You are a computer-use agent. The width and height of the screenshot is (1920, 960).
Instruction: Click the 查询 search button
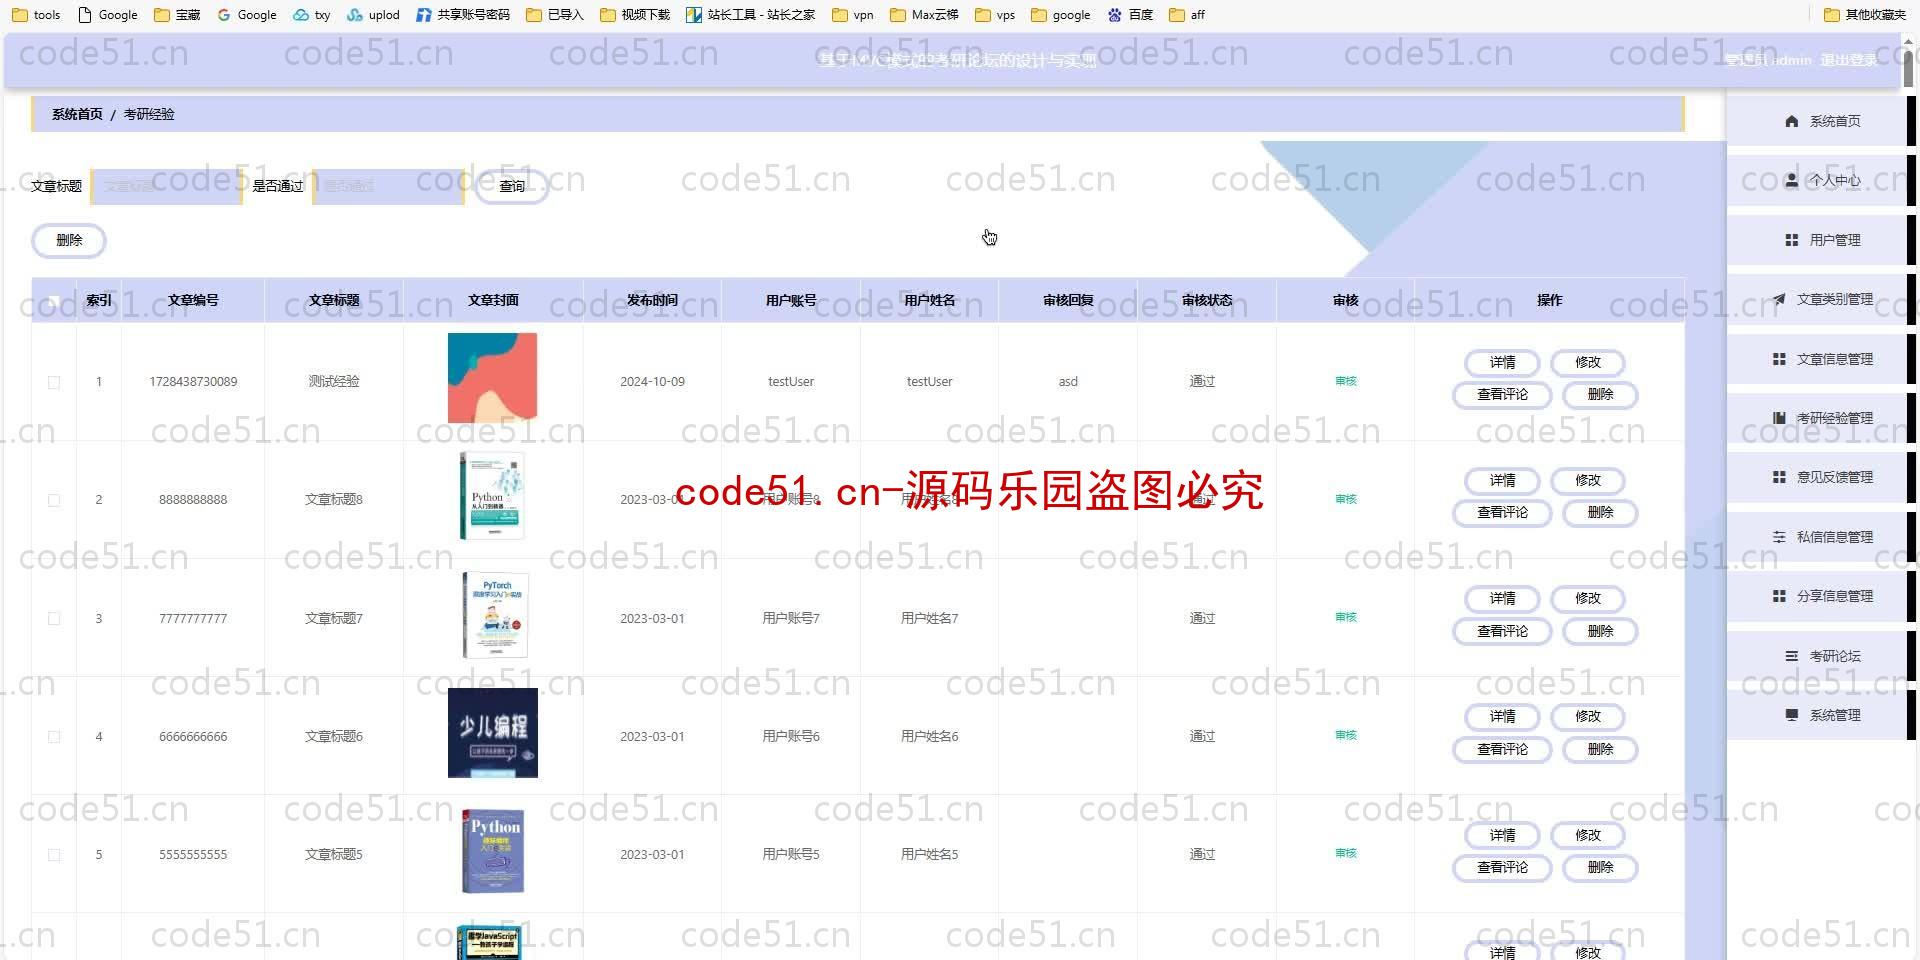point(512,186)
